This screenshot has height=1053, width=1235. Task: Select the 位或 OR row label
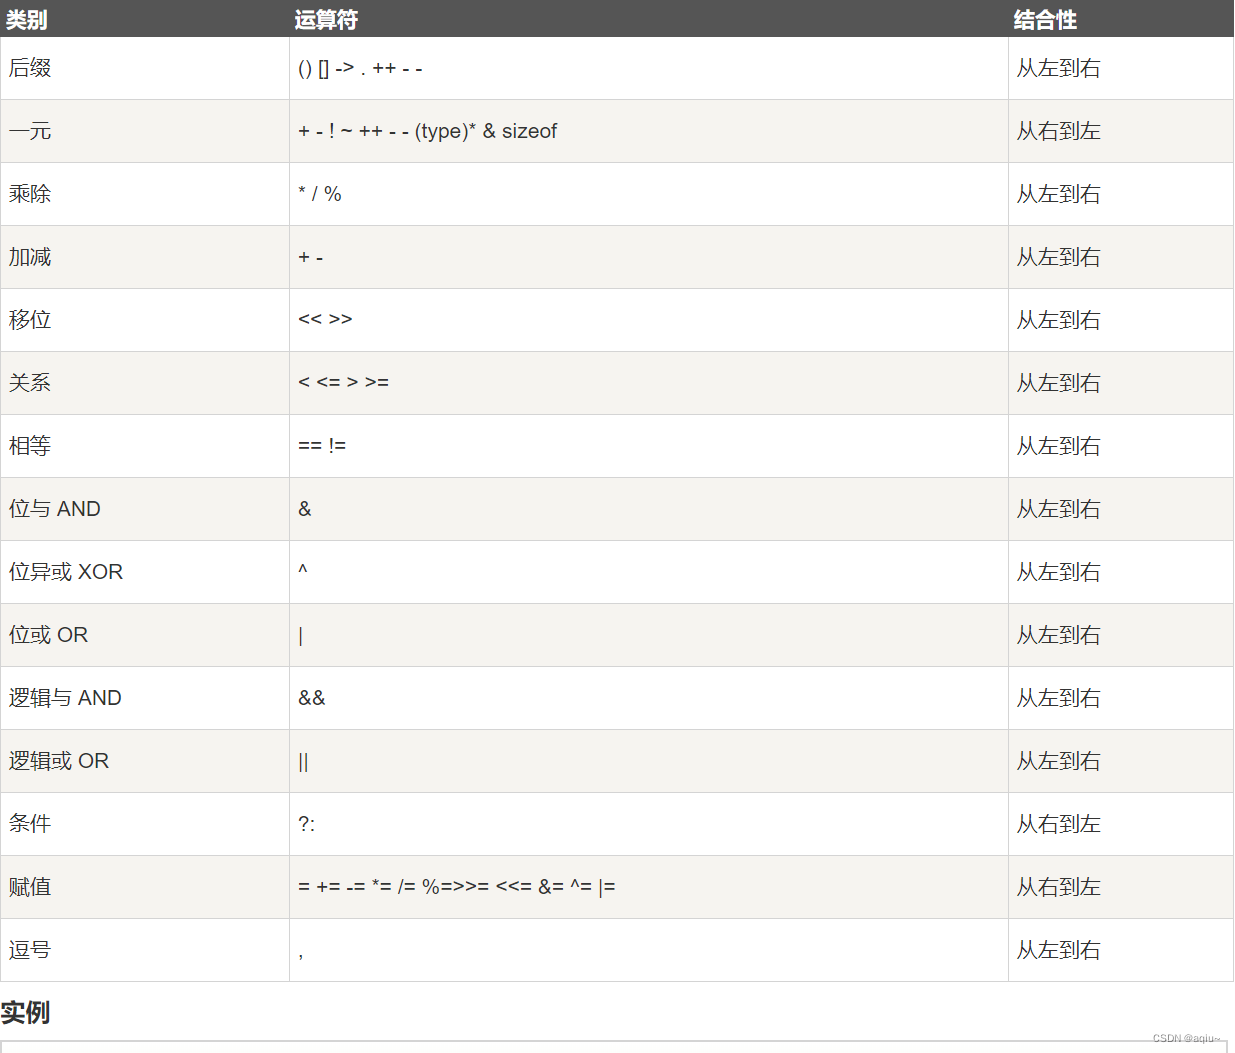coord(48,635)
